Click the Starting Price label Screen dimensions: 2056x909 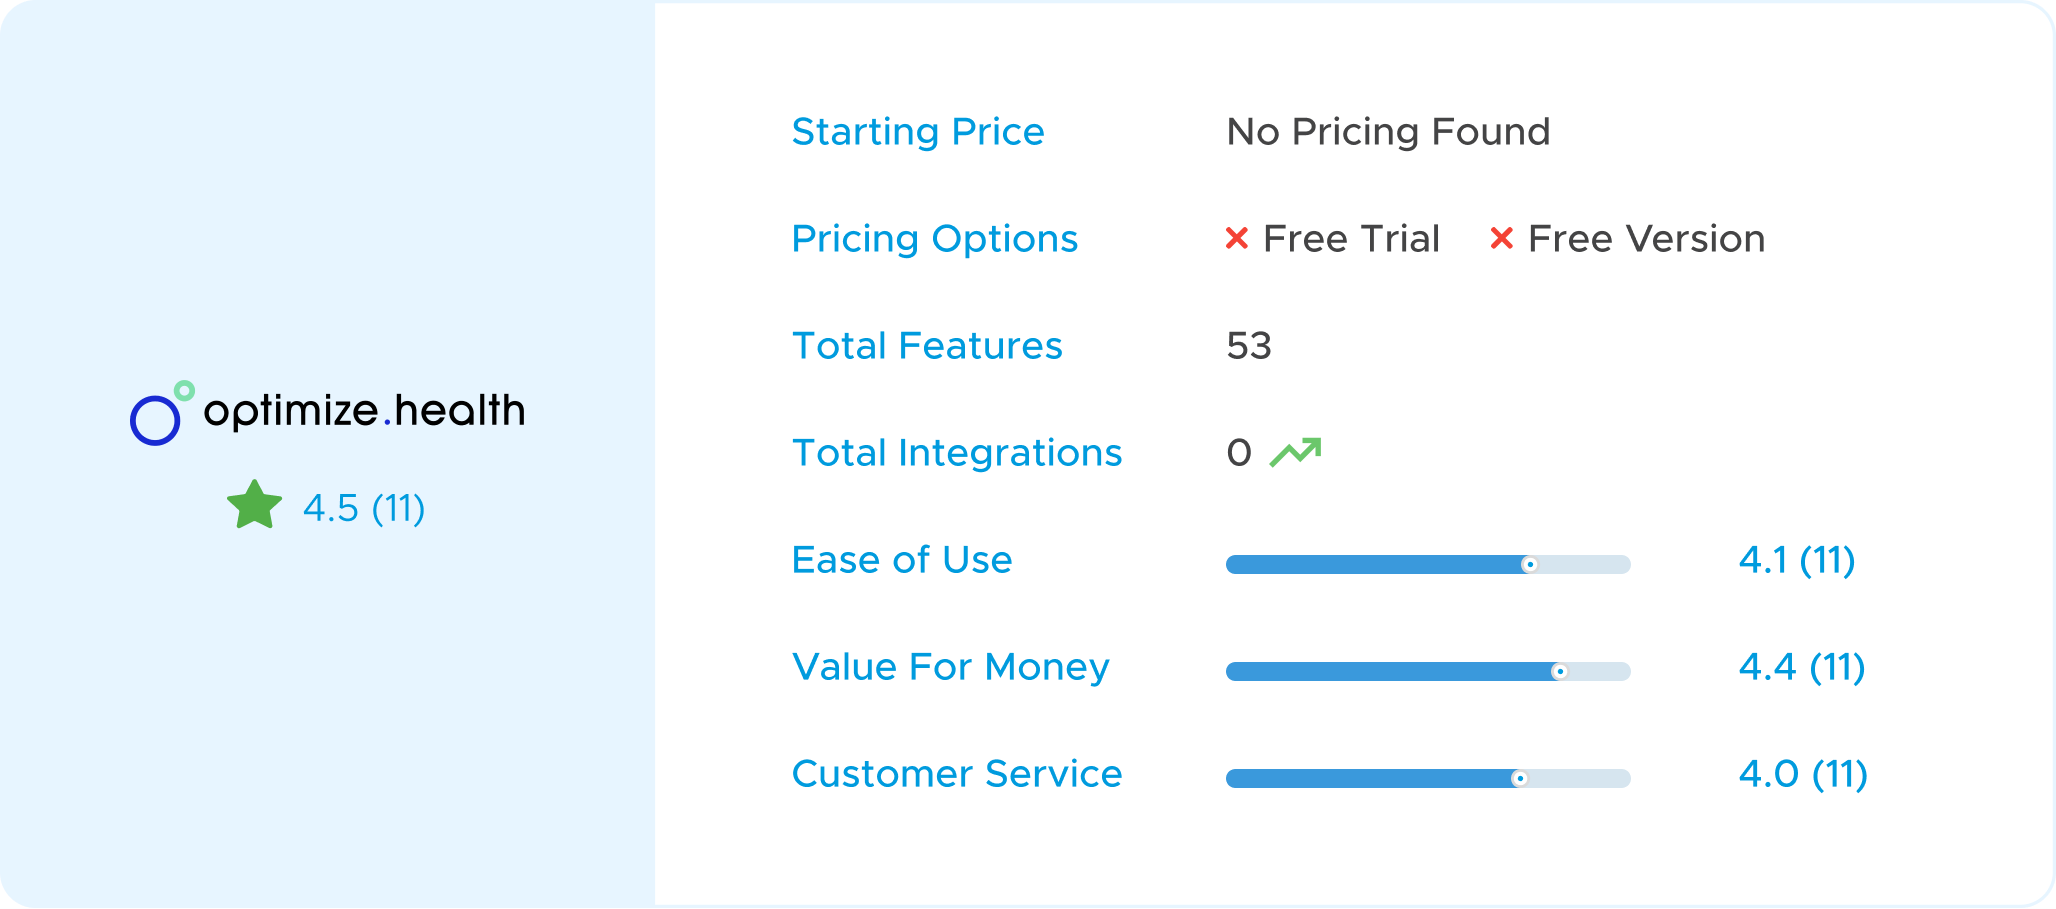[918, 131]
